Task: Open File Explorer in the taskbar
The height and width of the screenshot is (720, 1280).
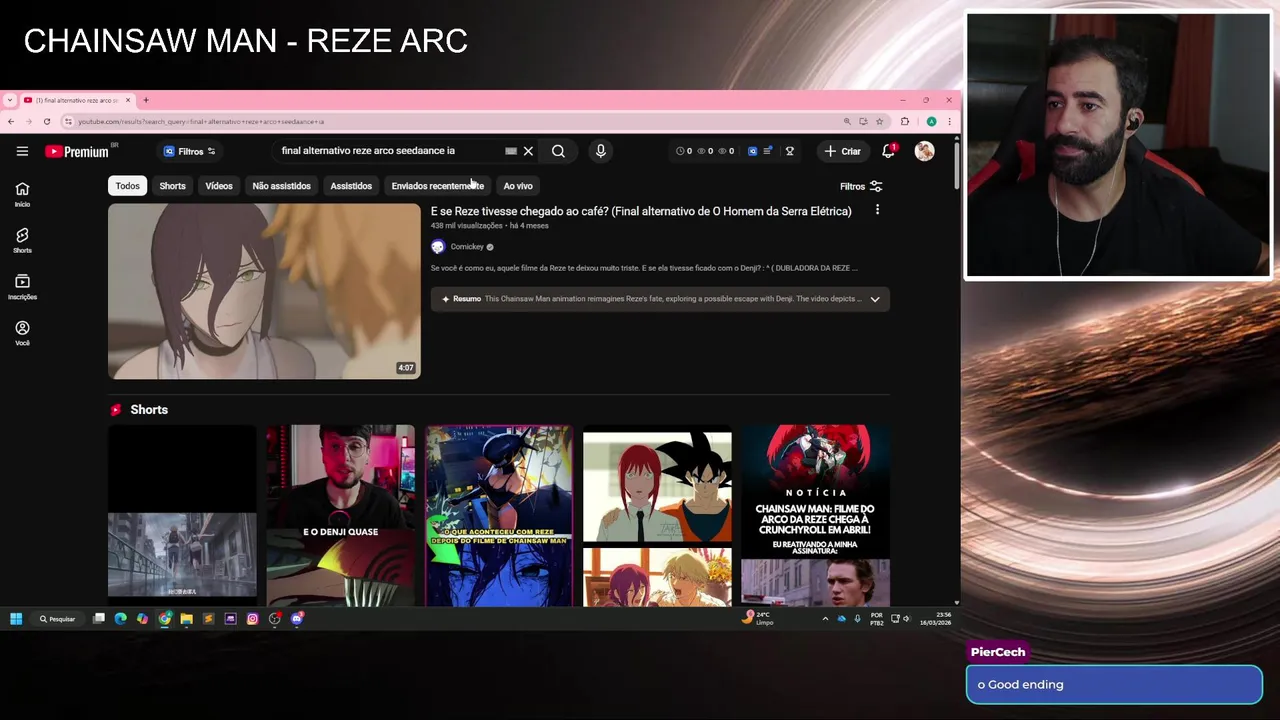Action: pos(186,619)
